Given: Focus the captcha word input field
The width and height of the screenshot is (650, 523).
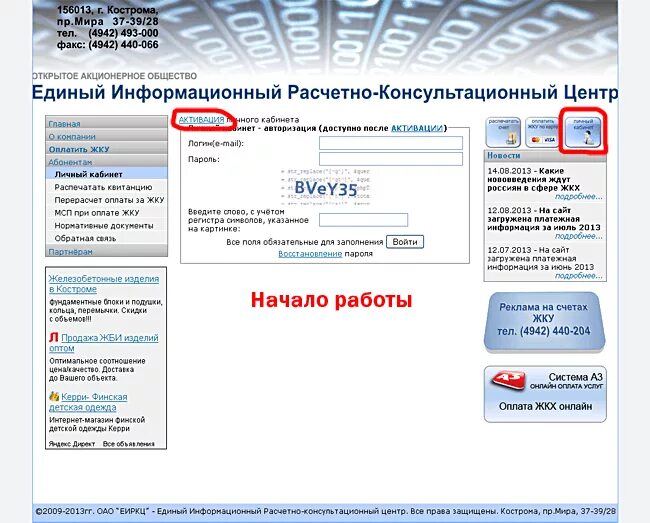Looking at the screenshot, I should 364,220.
